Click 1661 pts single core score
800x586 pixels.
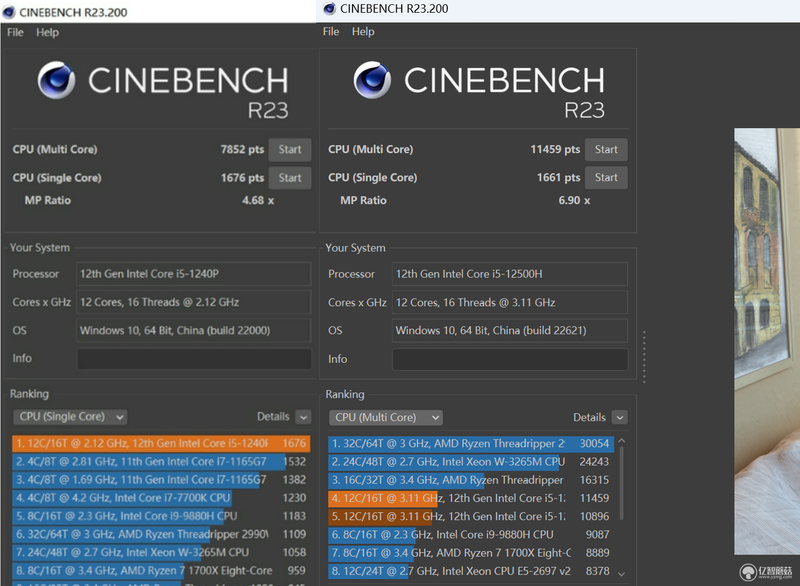coord(559,177)
